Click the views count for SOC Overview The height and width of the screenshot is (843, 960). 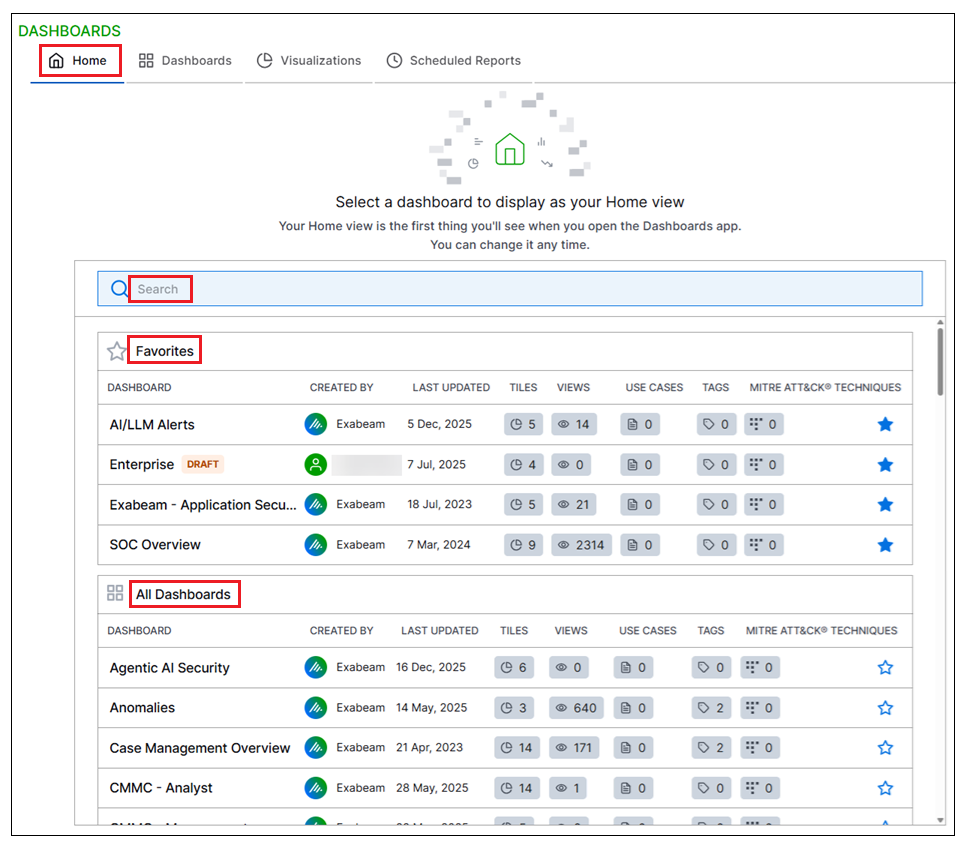tap(580, 545)
